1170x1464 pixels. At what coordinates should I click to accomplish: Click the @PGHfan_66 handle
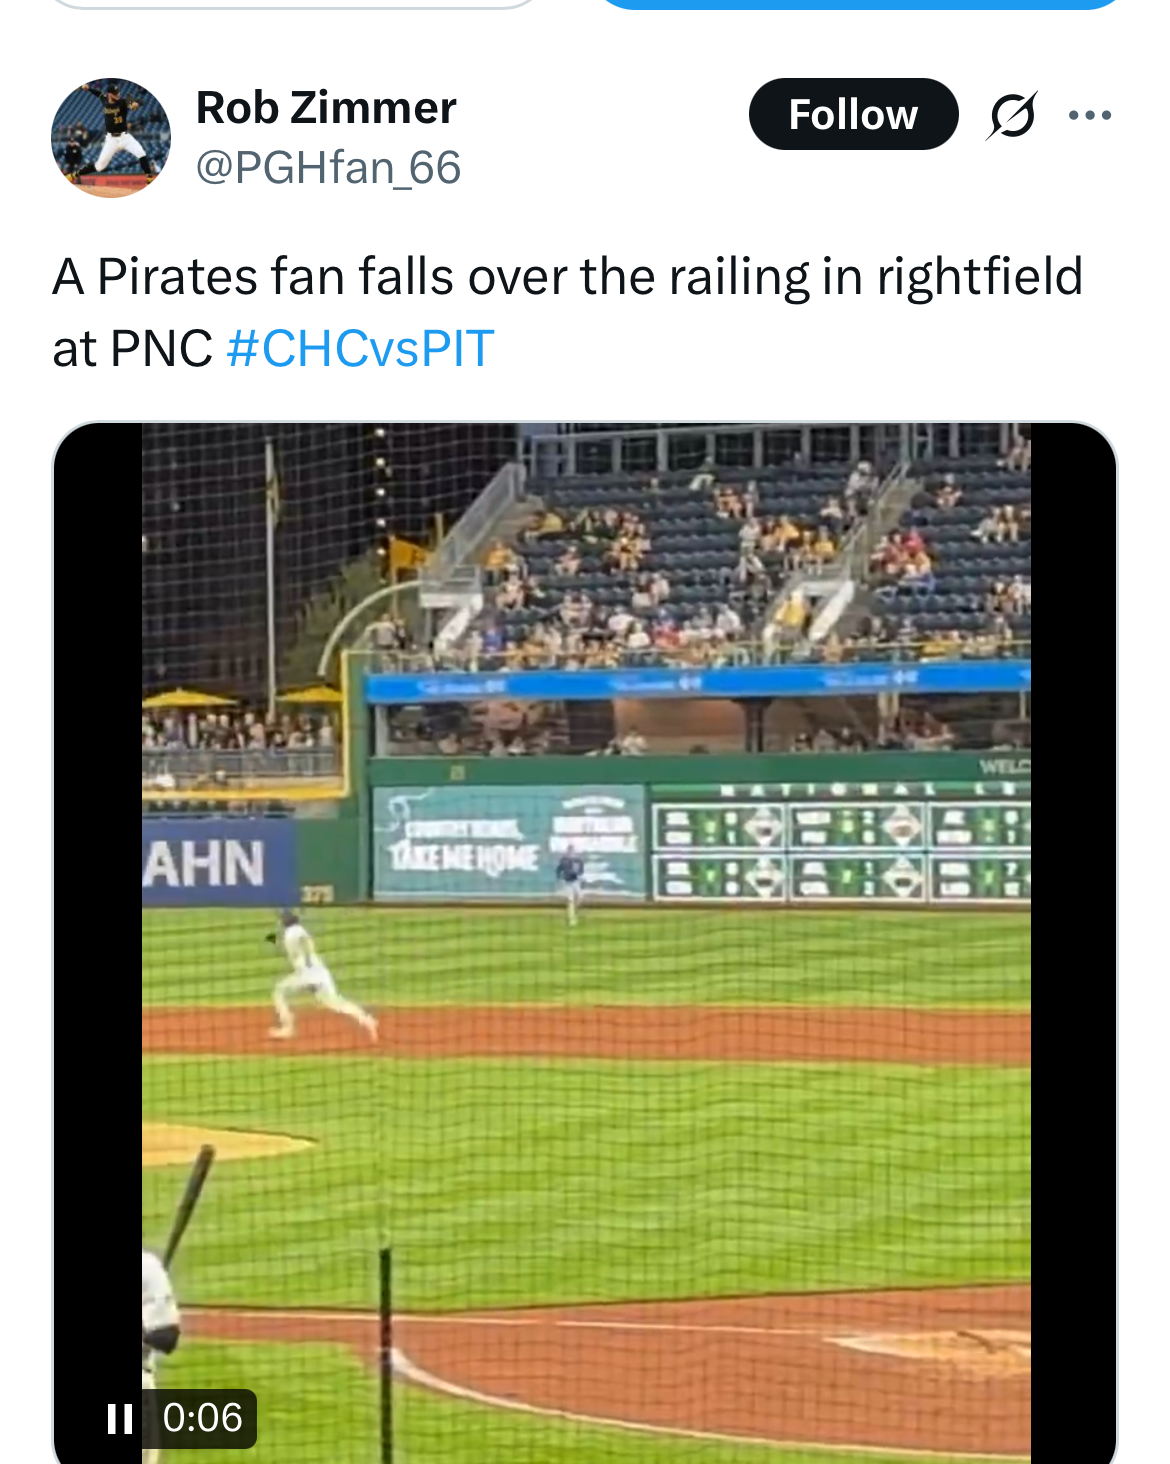[328, 168]
